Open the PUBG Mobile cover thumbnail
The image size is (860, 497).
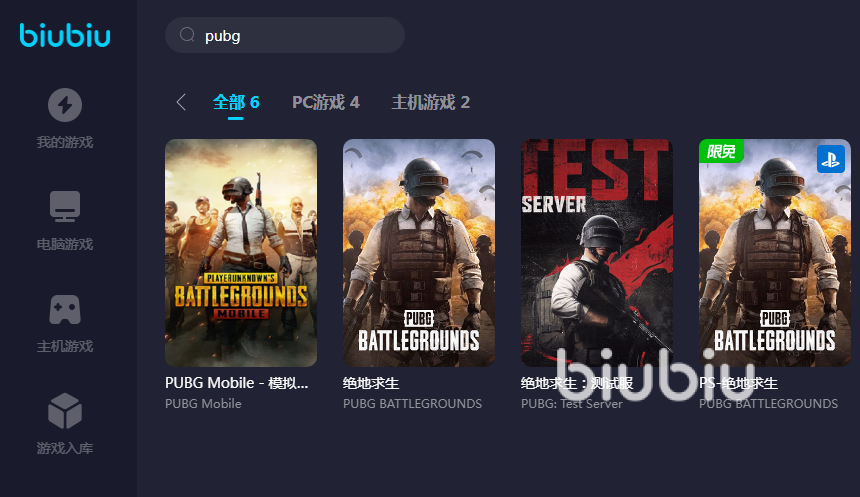pyautogui.click(x=241, y=252)
